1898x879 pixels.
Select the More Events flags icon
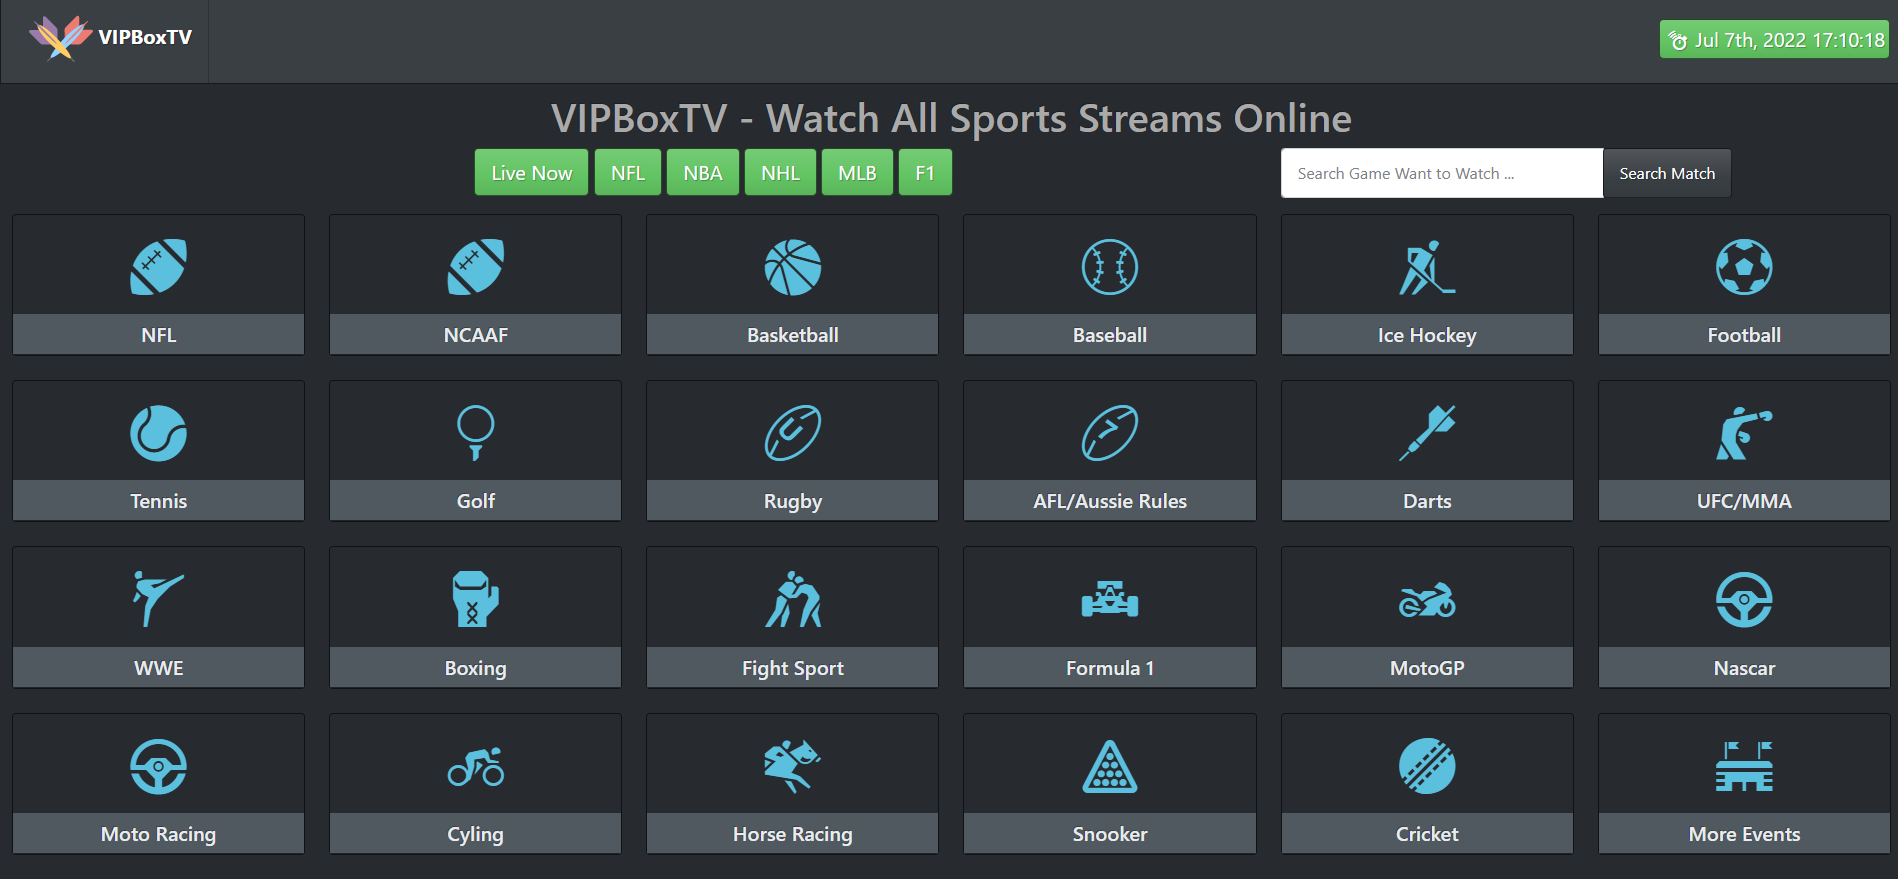pos(1744,766)
